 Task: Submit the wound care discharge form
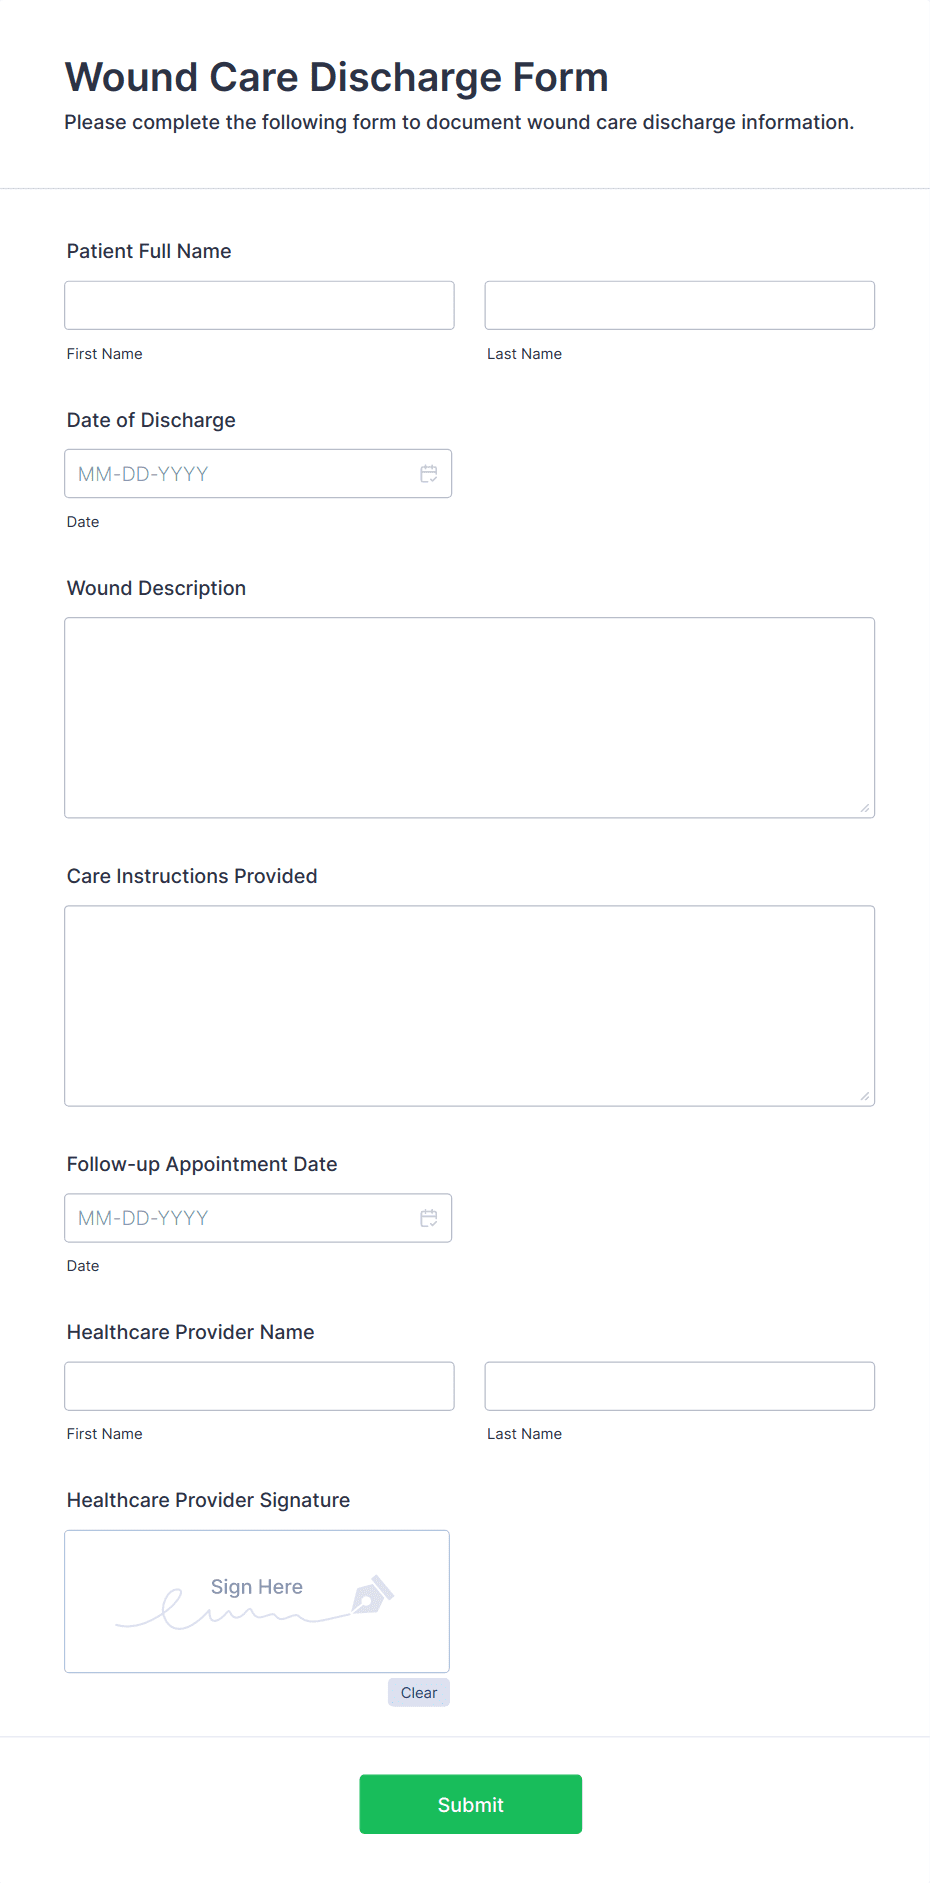(470, 1805)
